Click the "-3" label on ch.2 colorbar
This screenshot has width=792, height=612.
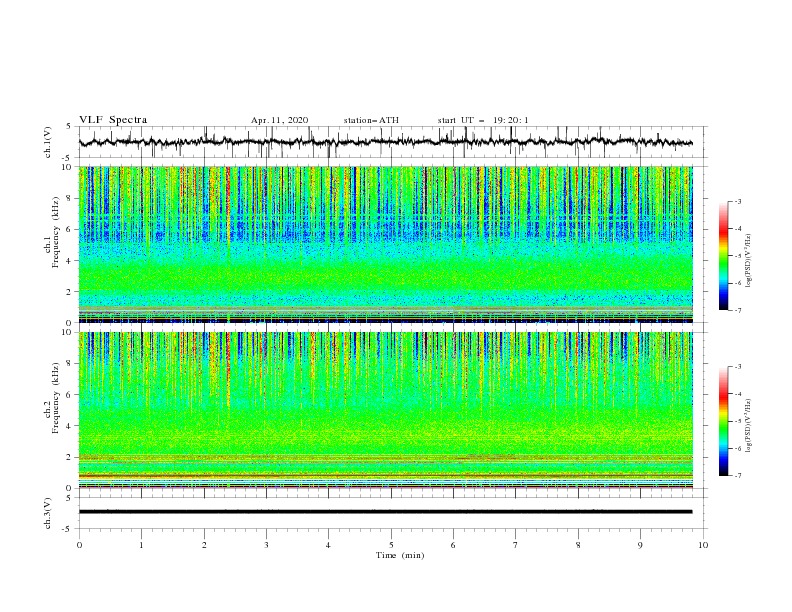tap(738, 367)
